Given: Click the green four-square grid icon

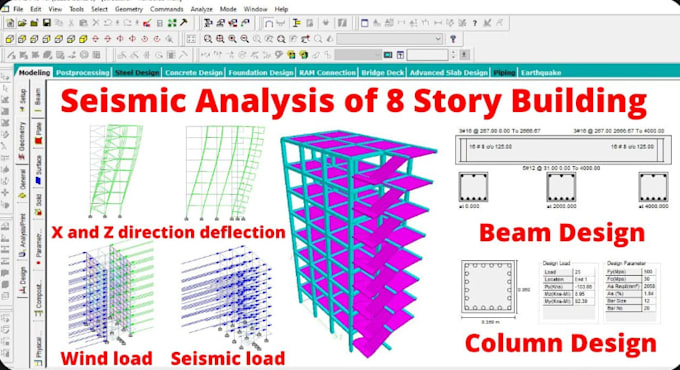Looking at the screenshot, I should [172, 23].
